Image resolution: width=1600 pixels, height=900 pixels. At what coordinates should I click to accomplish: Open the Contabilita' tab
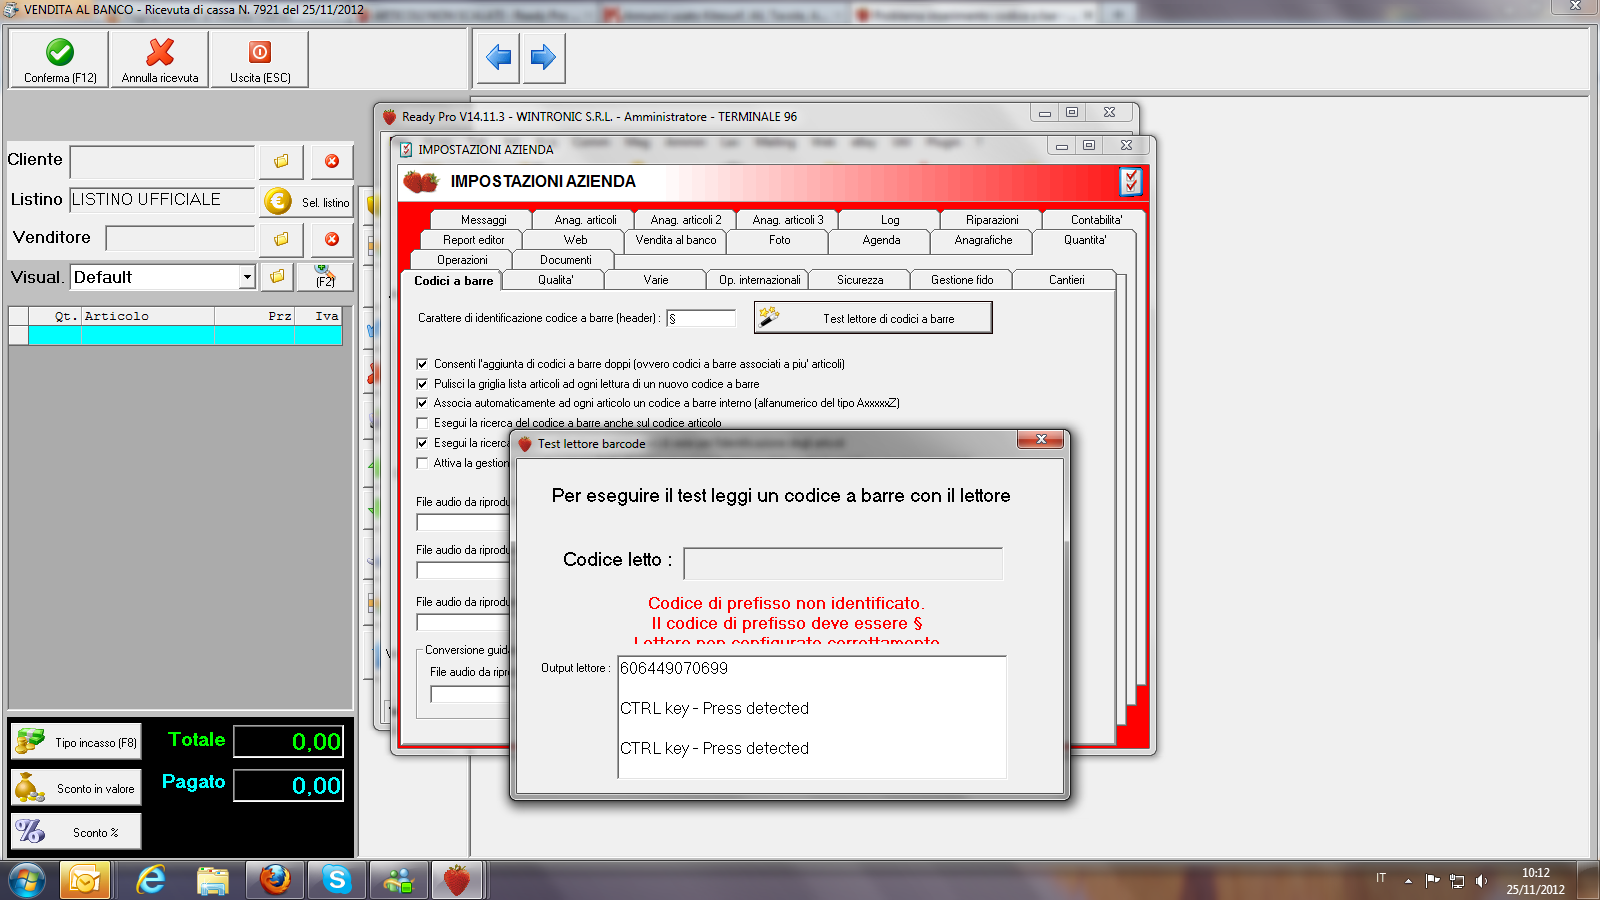(x=1096, y=220)
